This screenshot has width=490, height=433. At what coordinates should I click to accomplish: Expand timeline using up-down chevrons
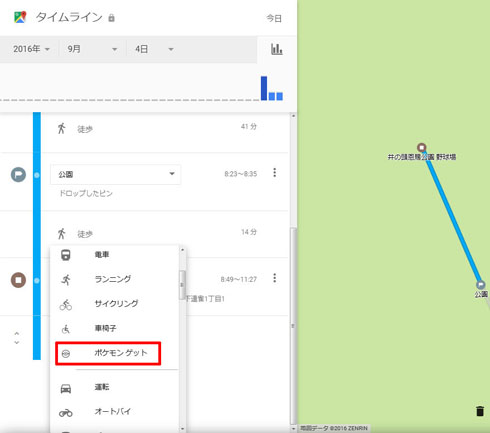[17, 338]
